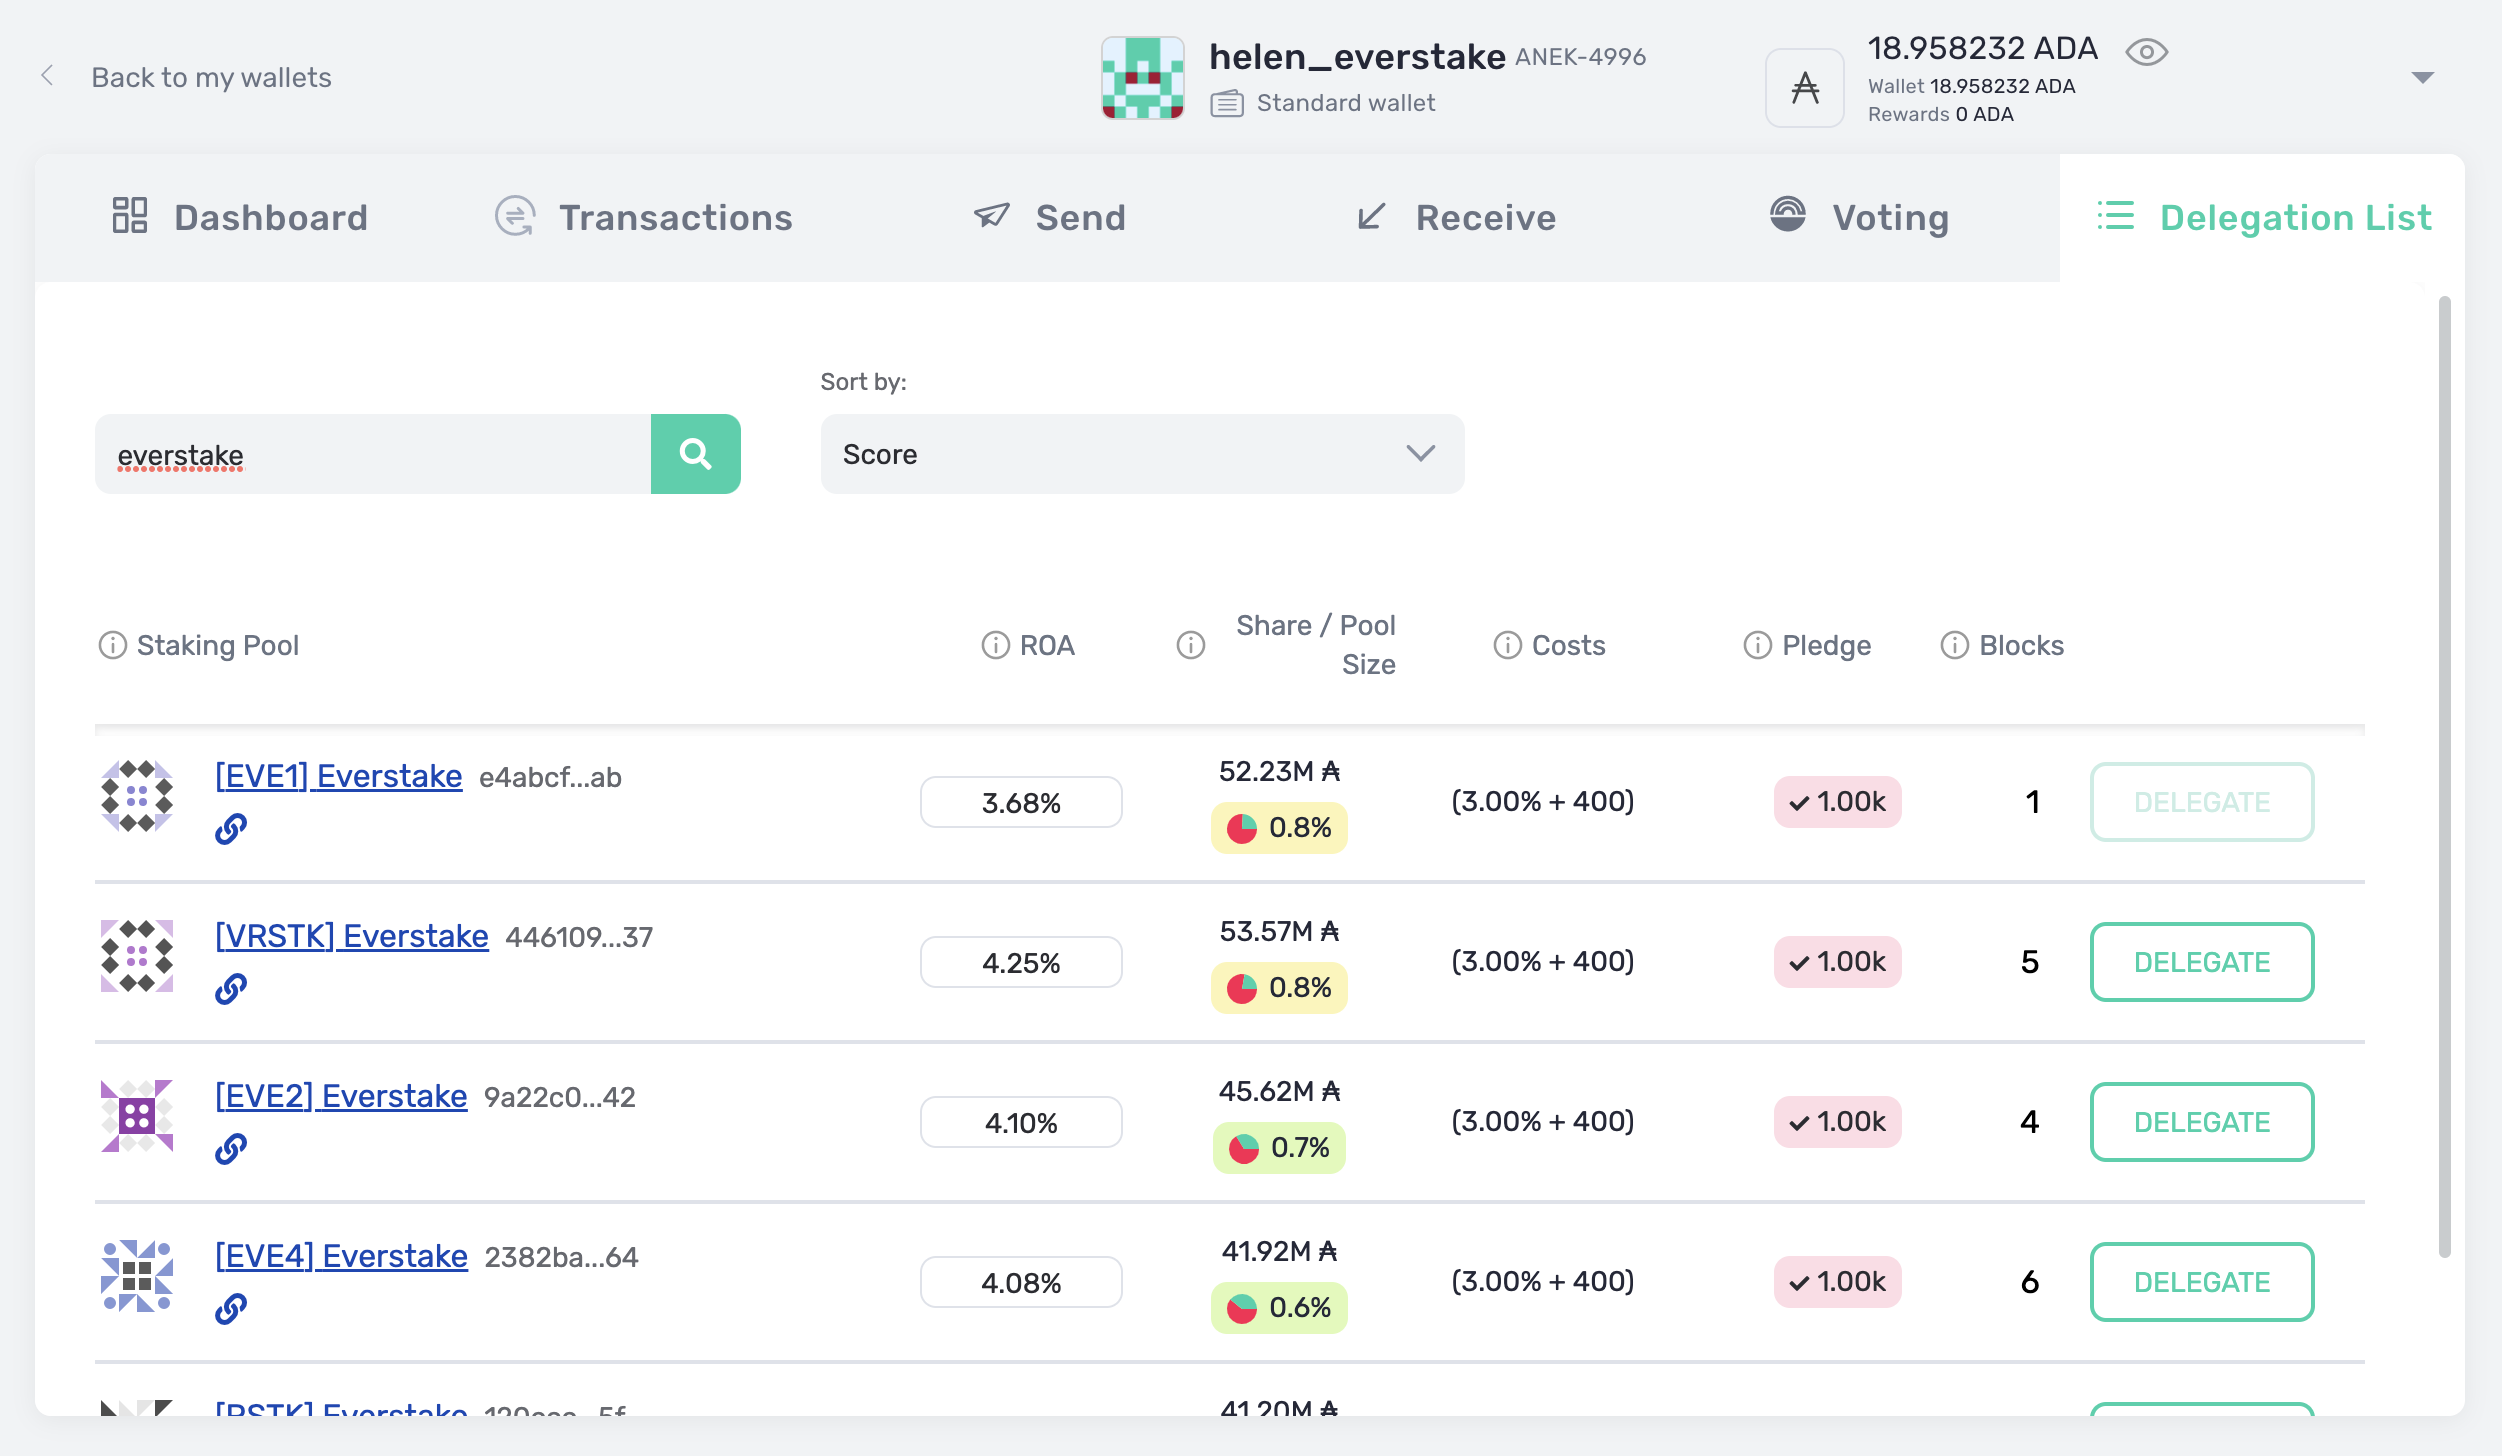Click the greyed DELEGATE button for EVE1
The height and width of the screenshot is (1456, 2502).
[2202, 802]
